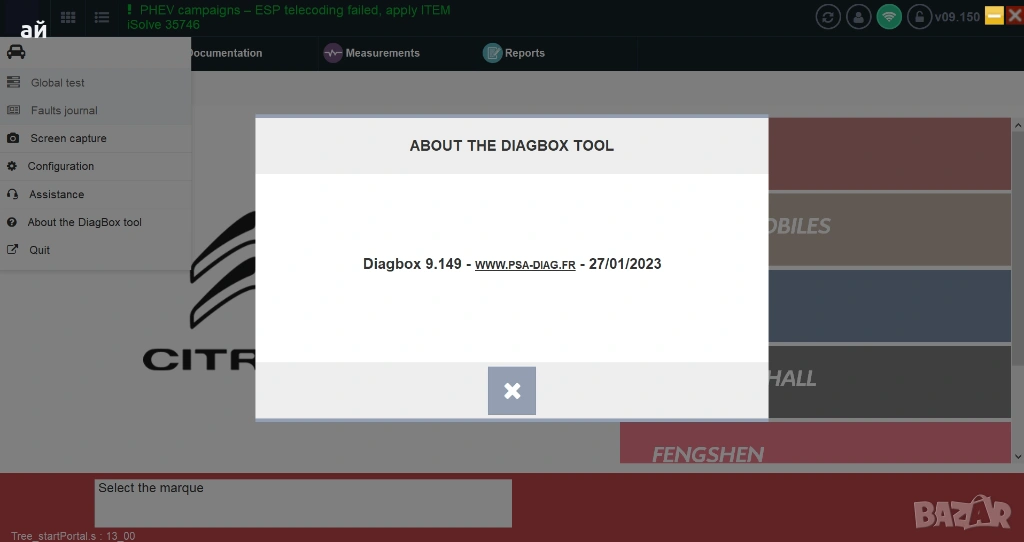Image resolution: width=1024 pixels, height=542 pixels.
Task: Select Assistance in the menu
Action: [56, 194]
